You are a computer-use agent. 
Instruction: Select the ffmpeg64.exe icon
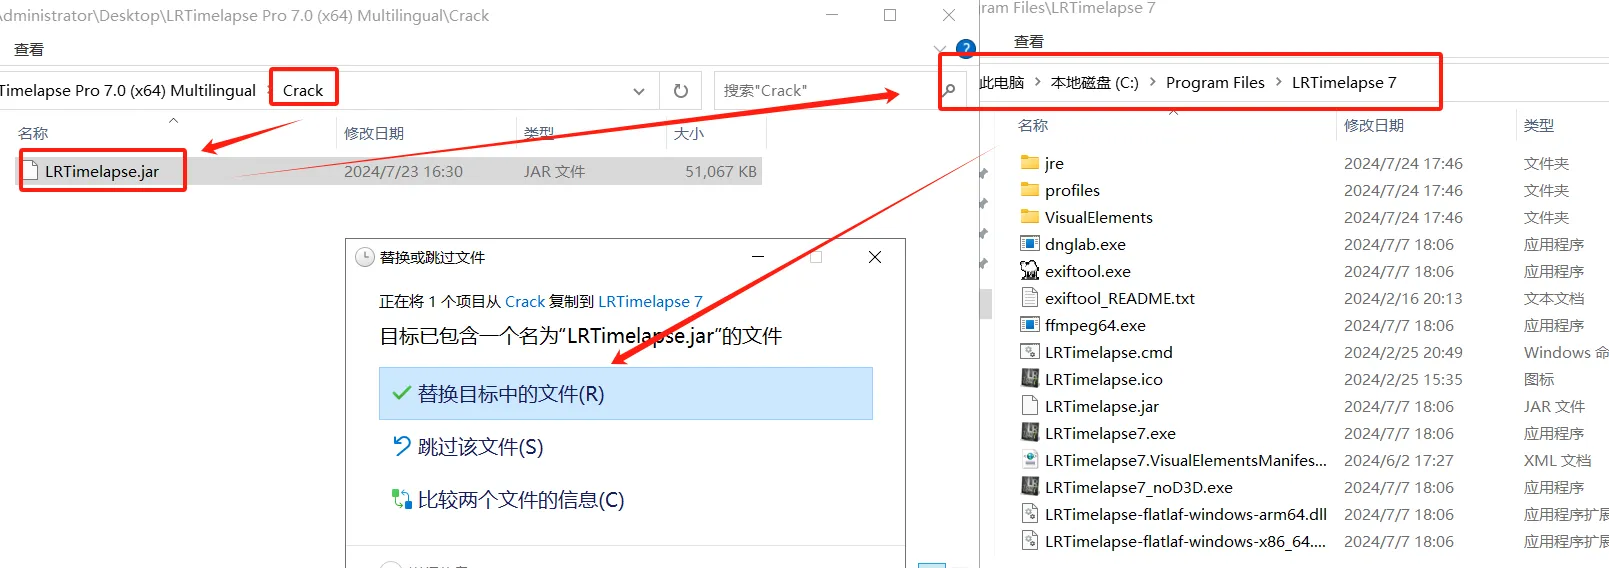(x=1030, y=325)
